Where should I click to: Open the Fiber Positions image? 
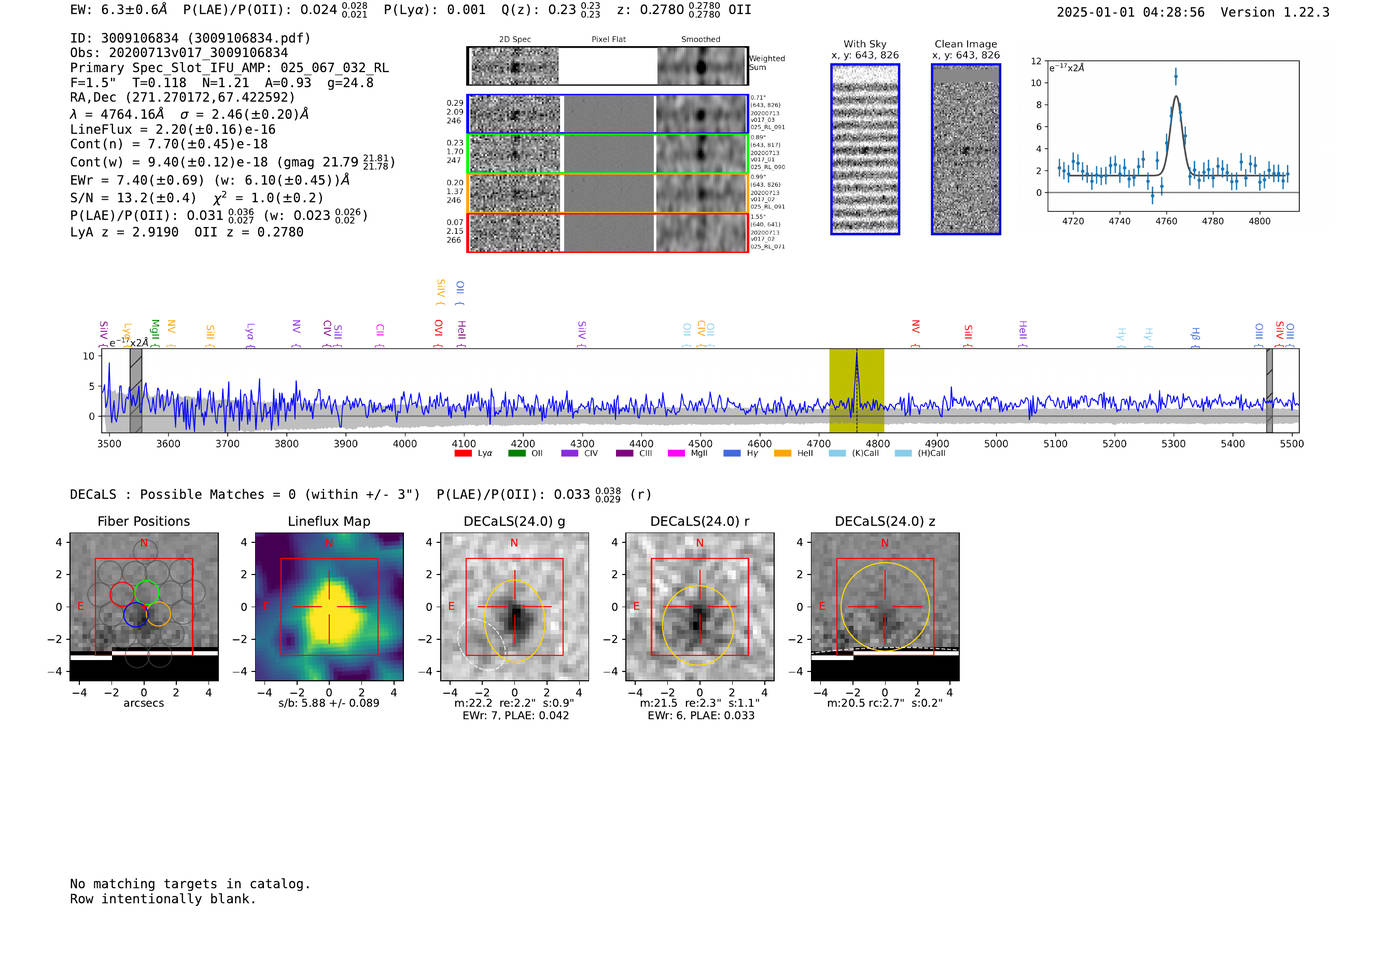pyautogui.click(x=144, y=607)
